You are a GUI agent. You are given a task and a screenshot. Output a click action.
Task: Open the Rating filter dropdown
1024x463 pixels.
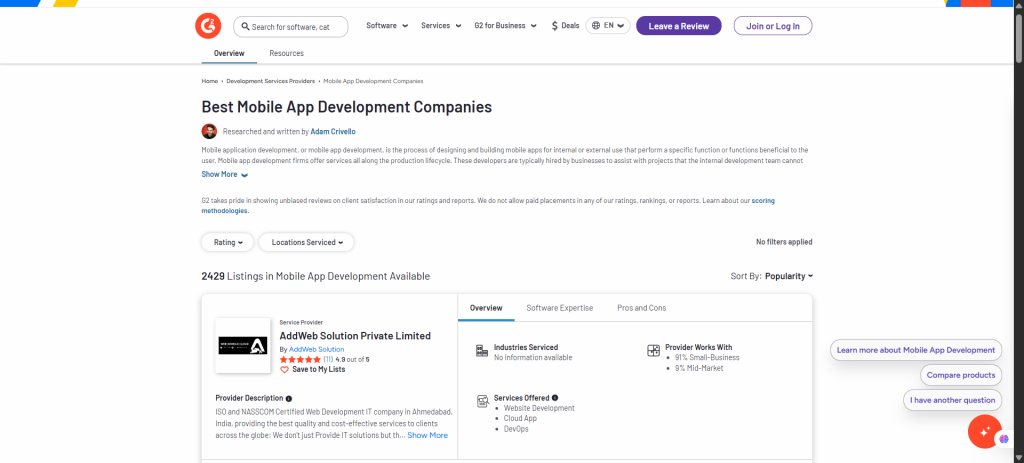[x=227, y=242]
